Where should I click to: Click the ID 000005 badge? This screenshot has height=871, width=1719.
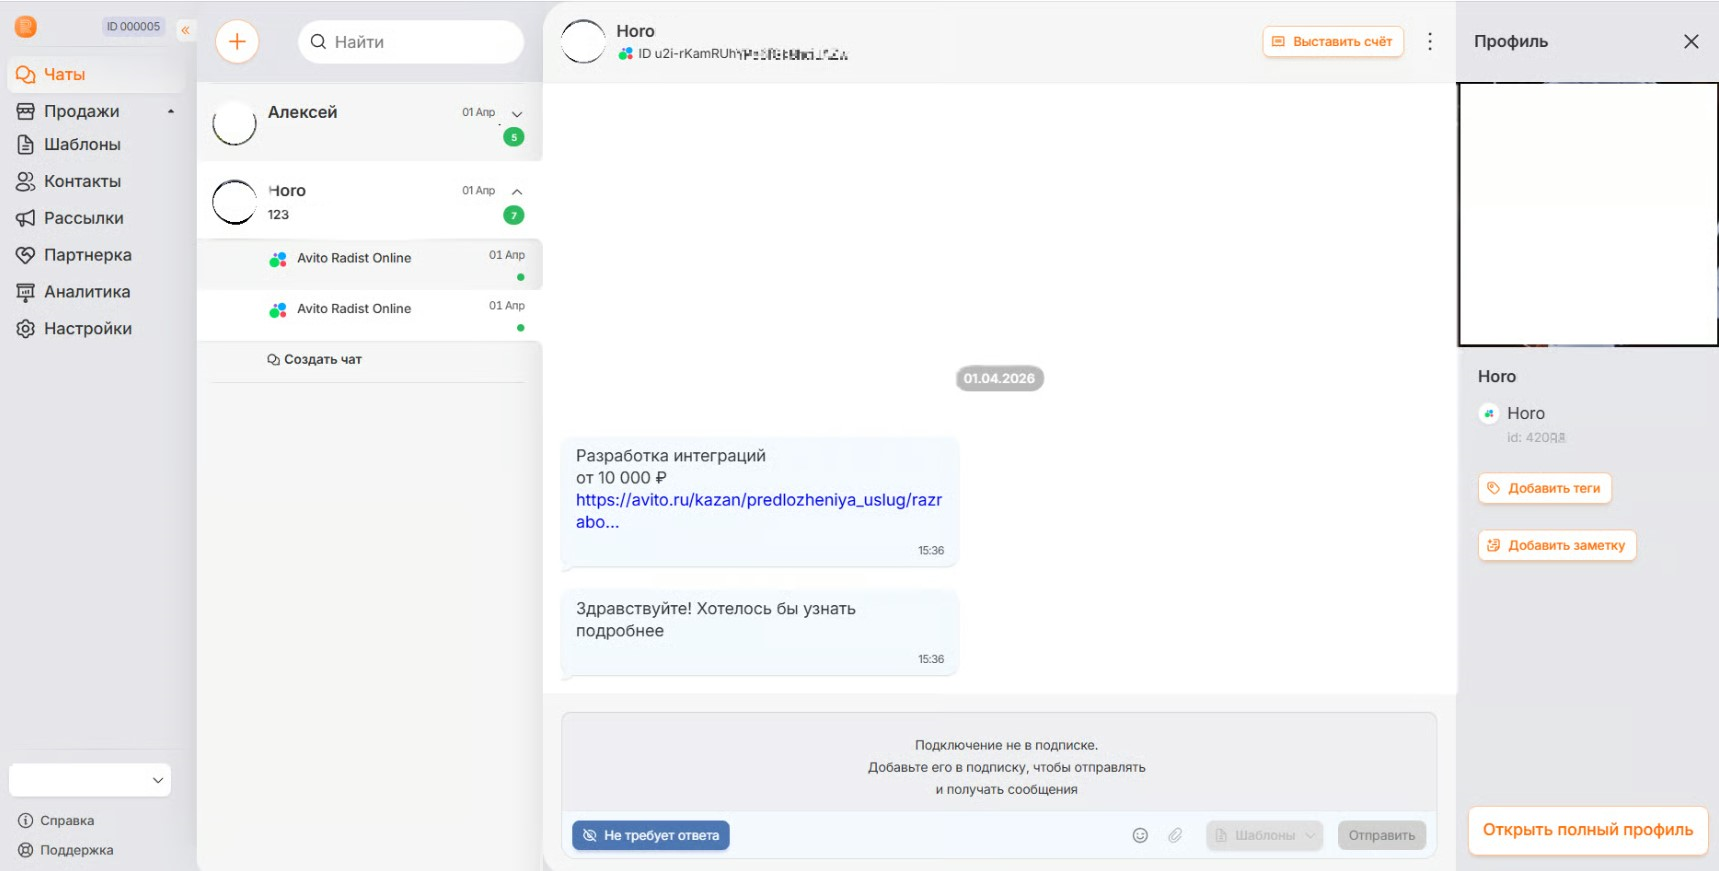pyautogui.click(x=133, y=27)
